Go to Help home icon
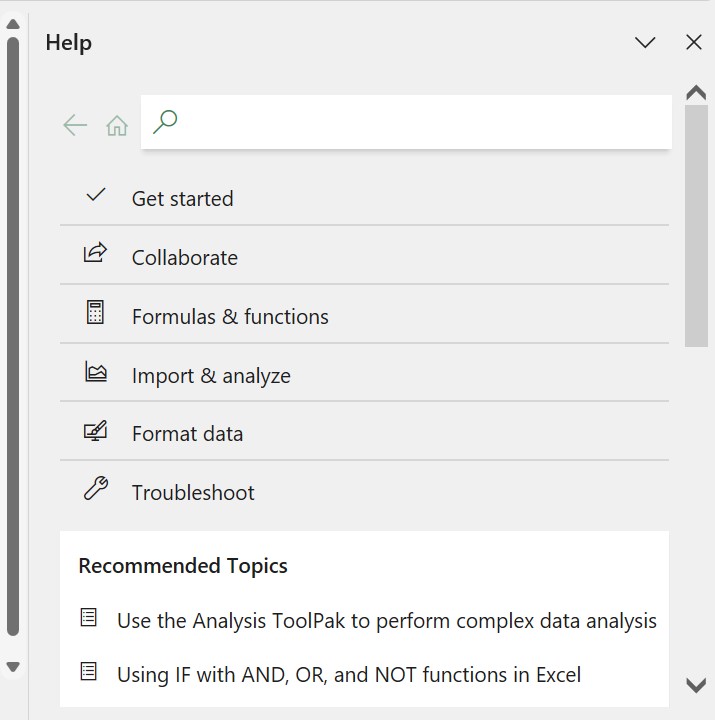 [117, 125]
